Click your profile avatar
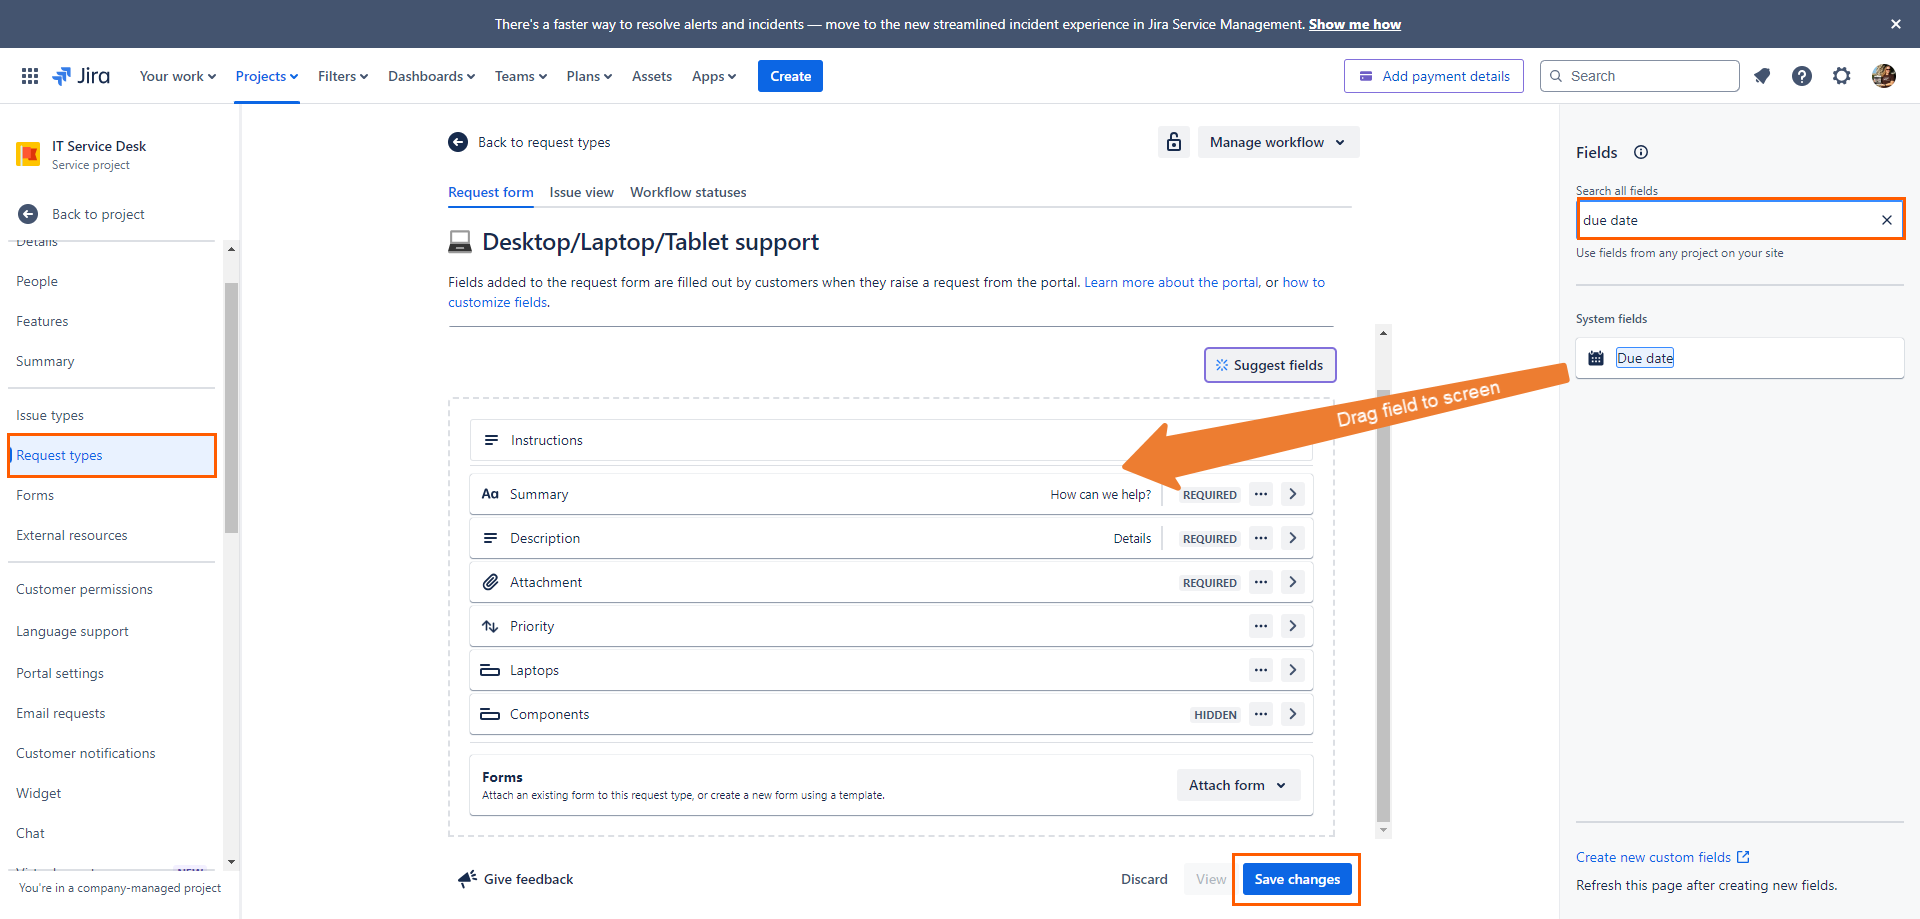This screenshot has height=919, width=1920. click(x=1884, y=76)
